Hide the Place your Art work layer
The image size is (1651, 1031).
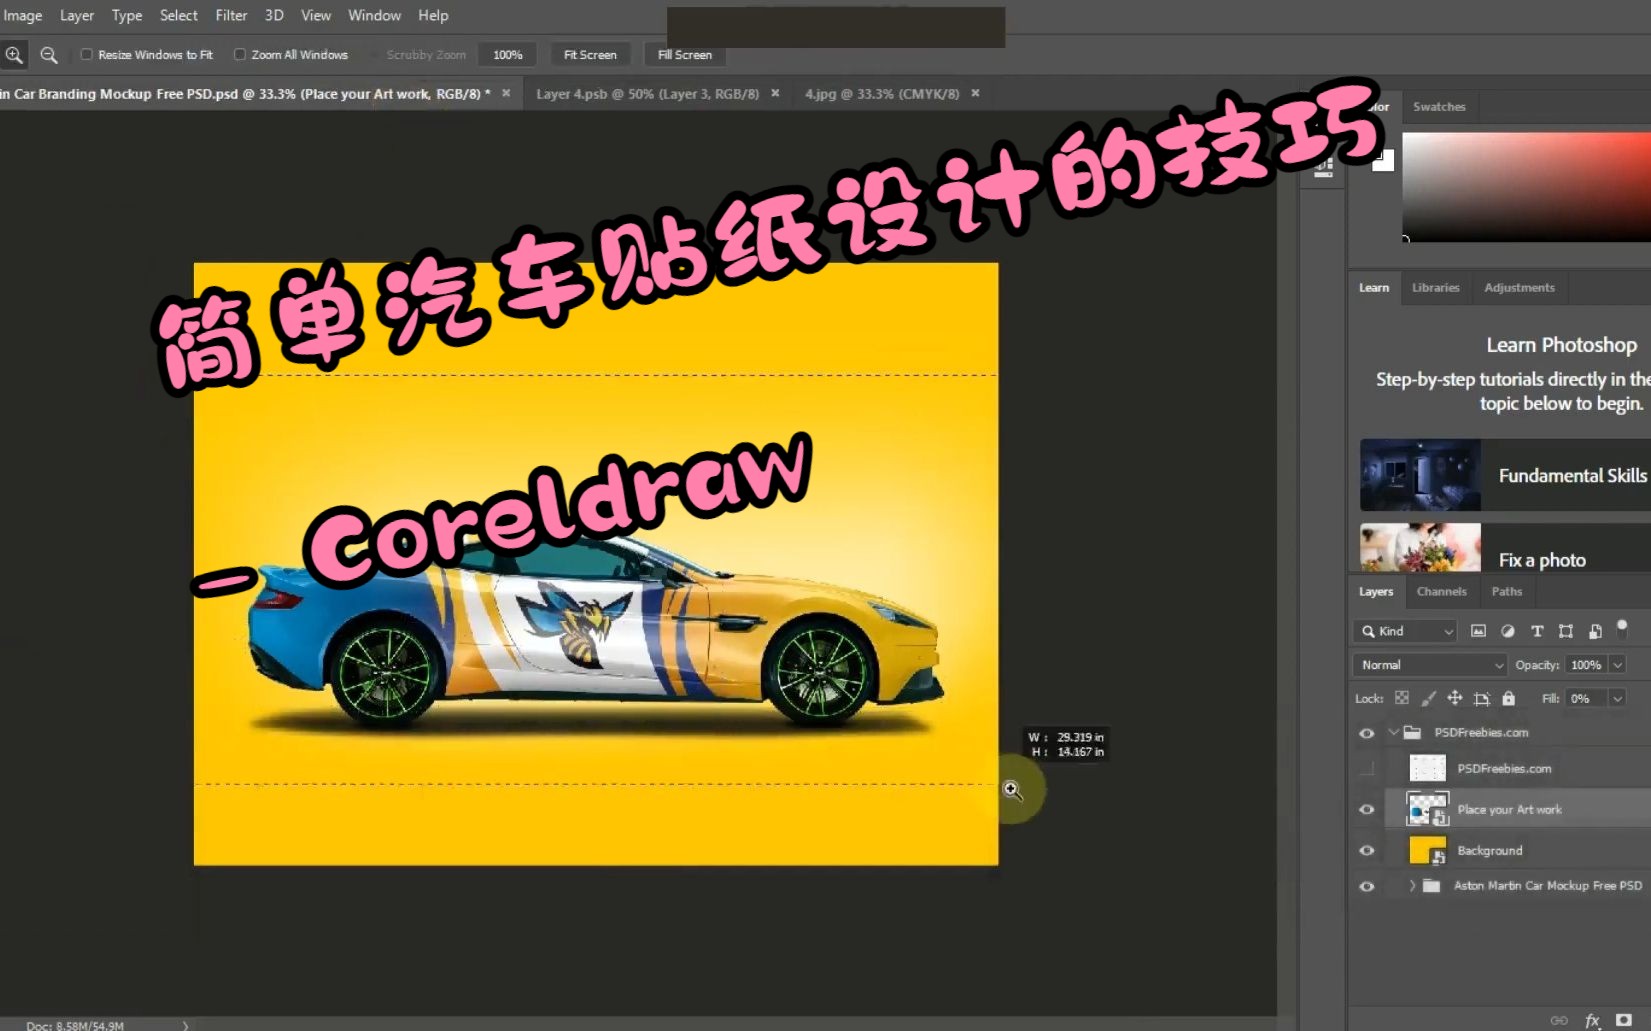pyautogui.click(x=1367, y=810)
